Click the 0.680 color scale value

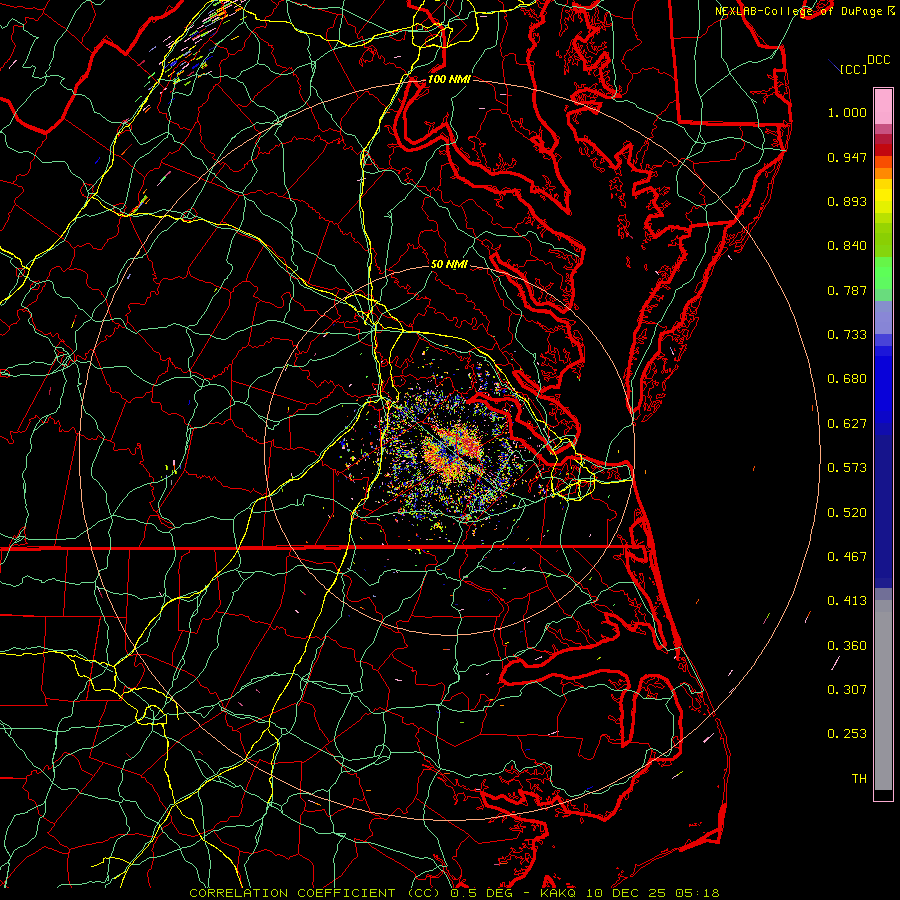tap(847, 379)
